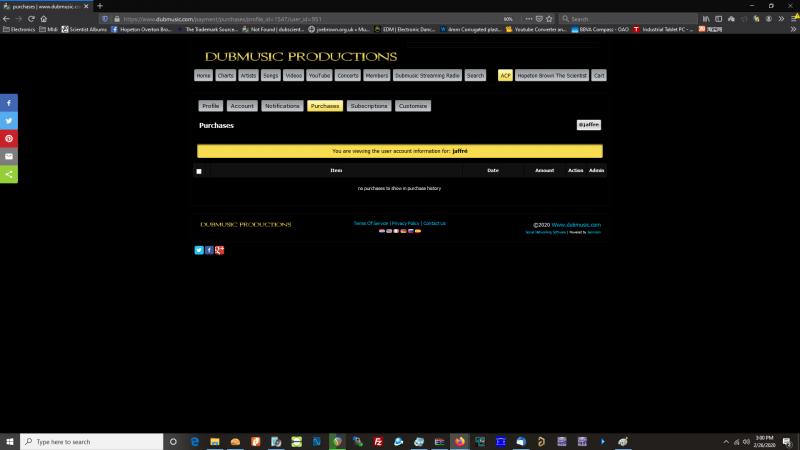Viewport: 800px width, 450px height.
Task: Open Terms Of Service footer link
Action: tap(371, 223)
